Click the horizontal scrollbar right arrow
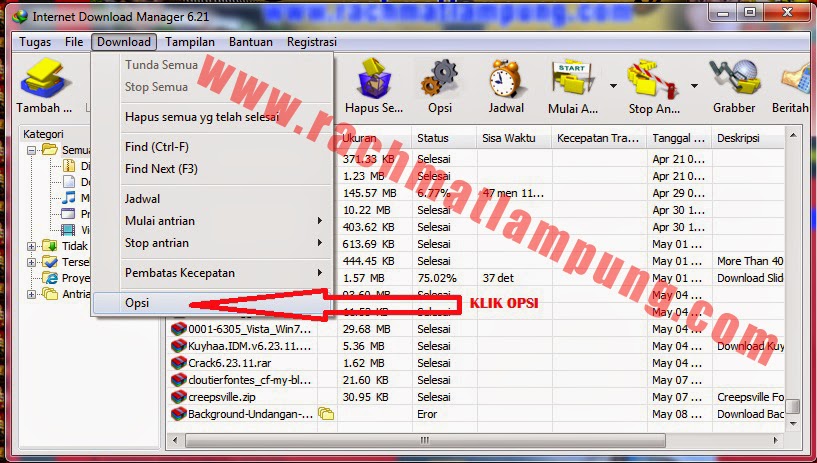The image size is (817, 463). 775,441
